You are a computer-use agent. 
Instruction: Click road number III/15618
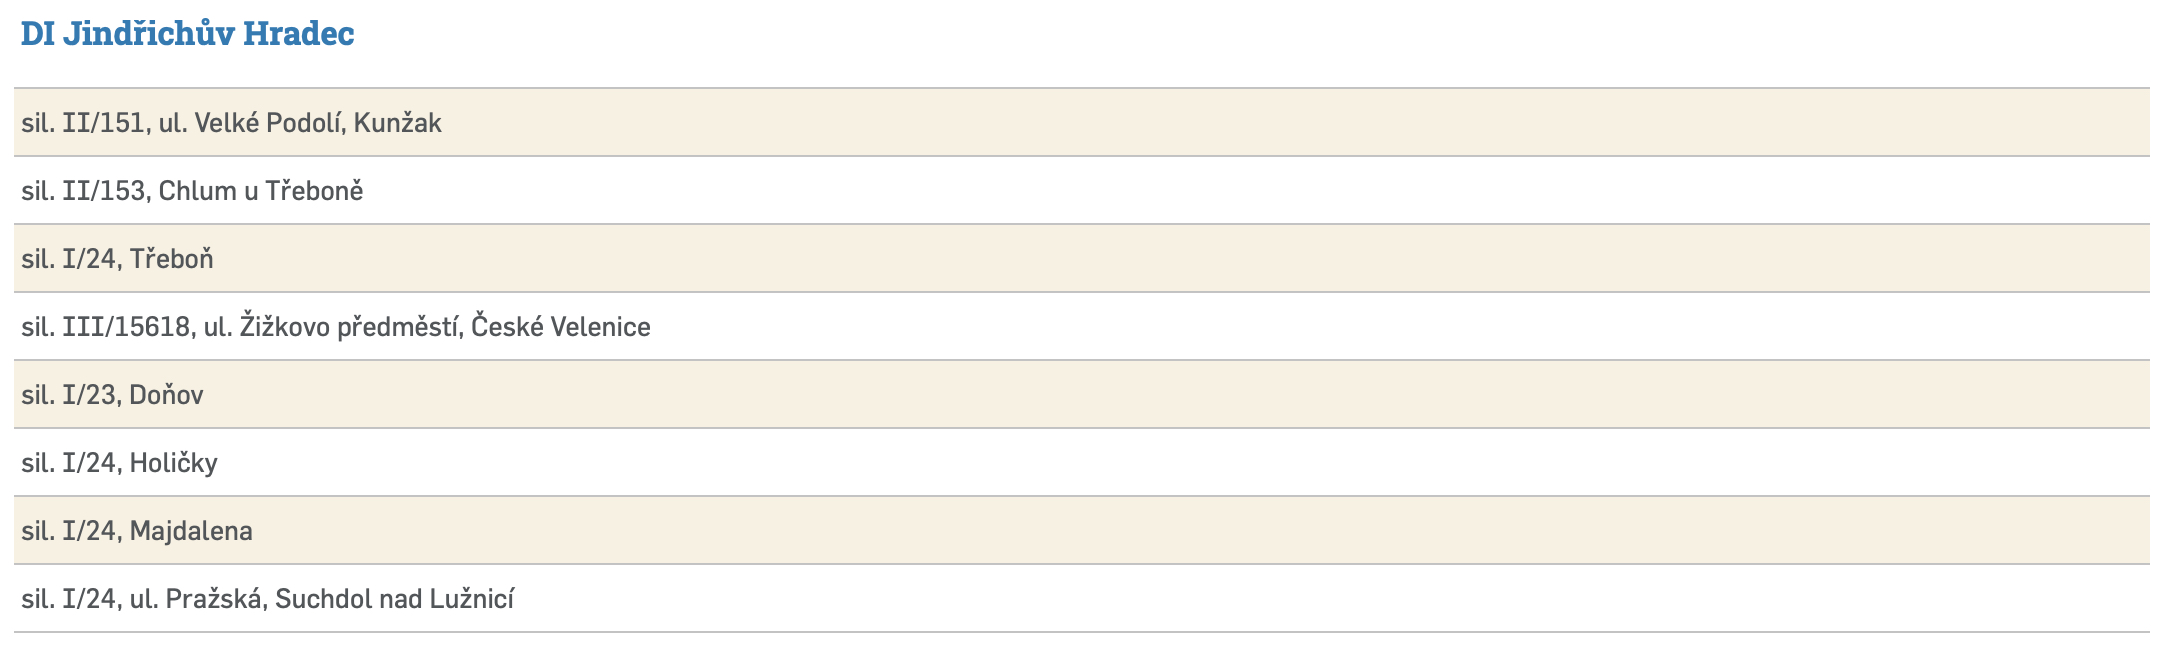click(128, 327)
